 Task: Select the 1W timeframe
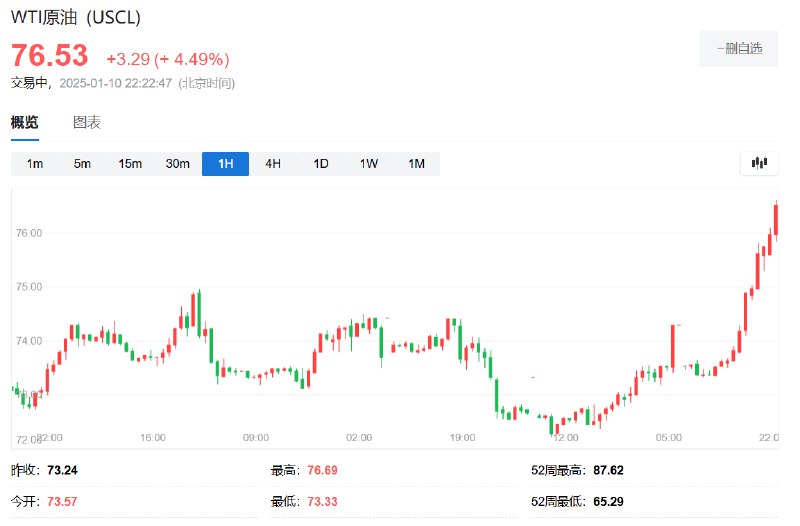(368, 164)
